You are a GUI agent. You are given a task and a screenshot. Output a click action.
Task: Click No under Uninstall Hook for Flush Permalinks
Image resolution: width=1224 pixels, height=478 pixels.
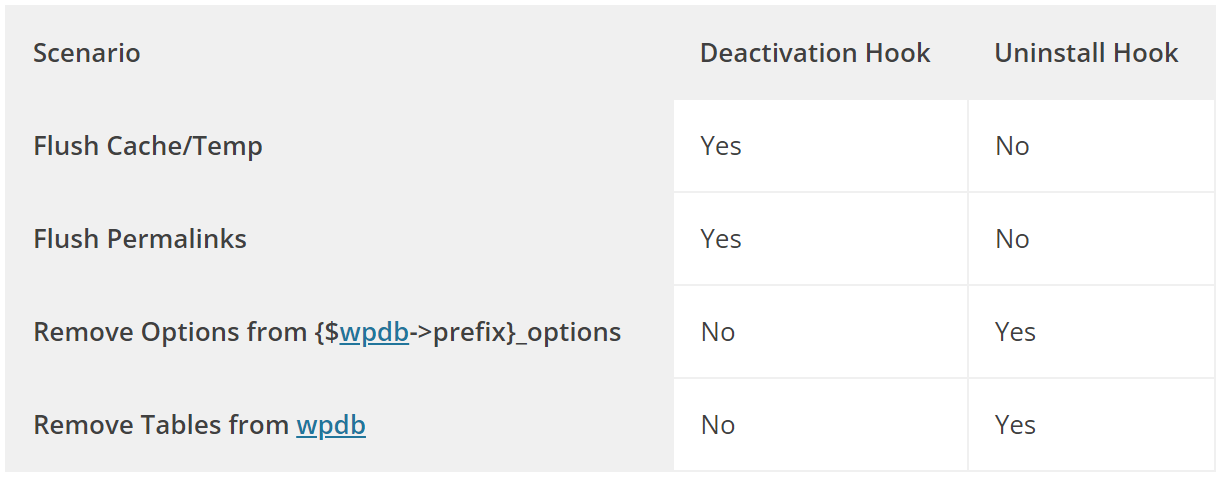1012,239
